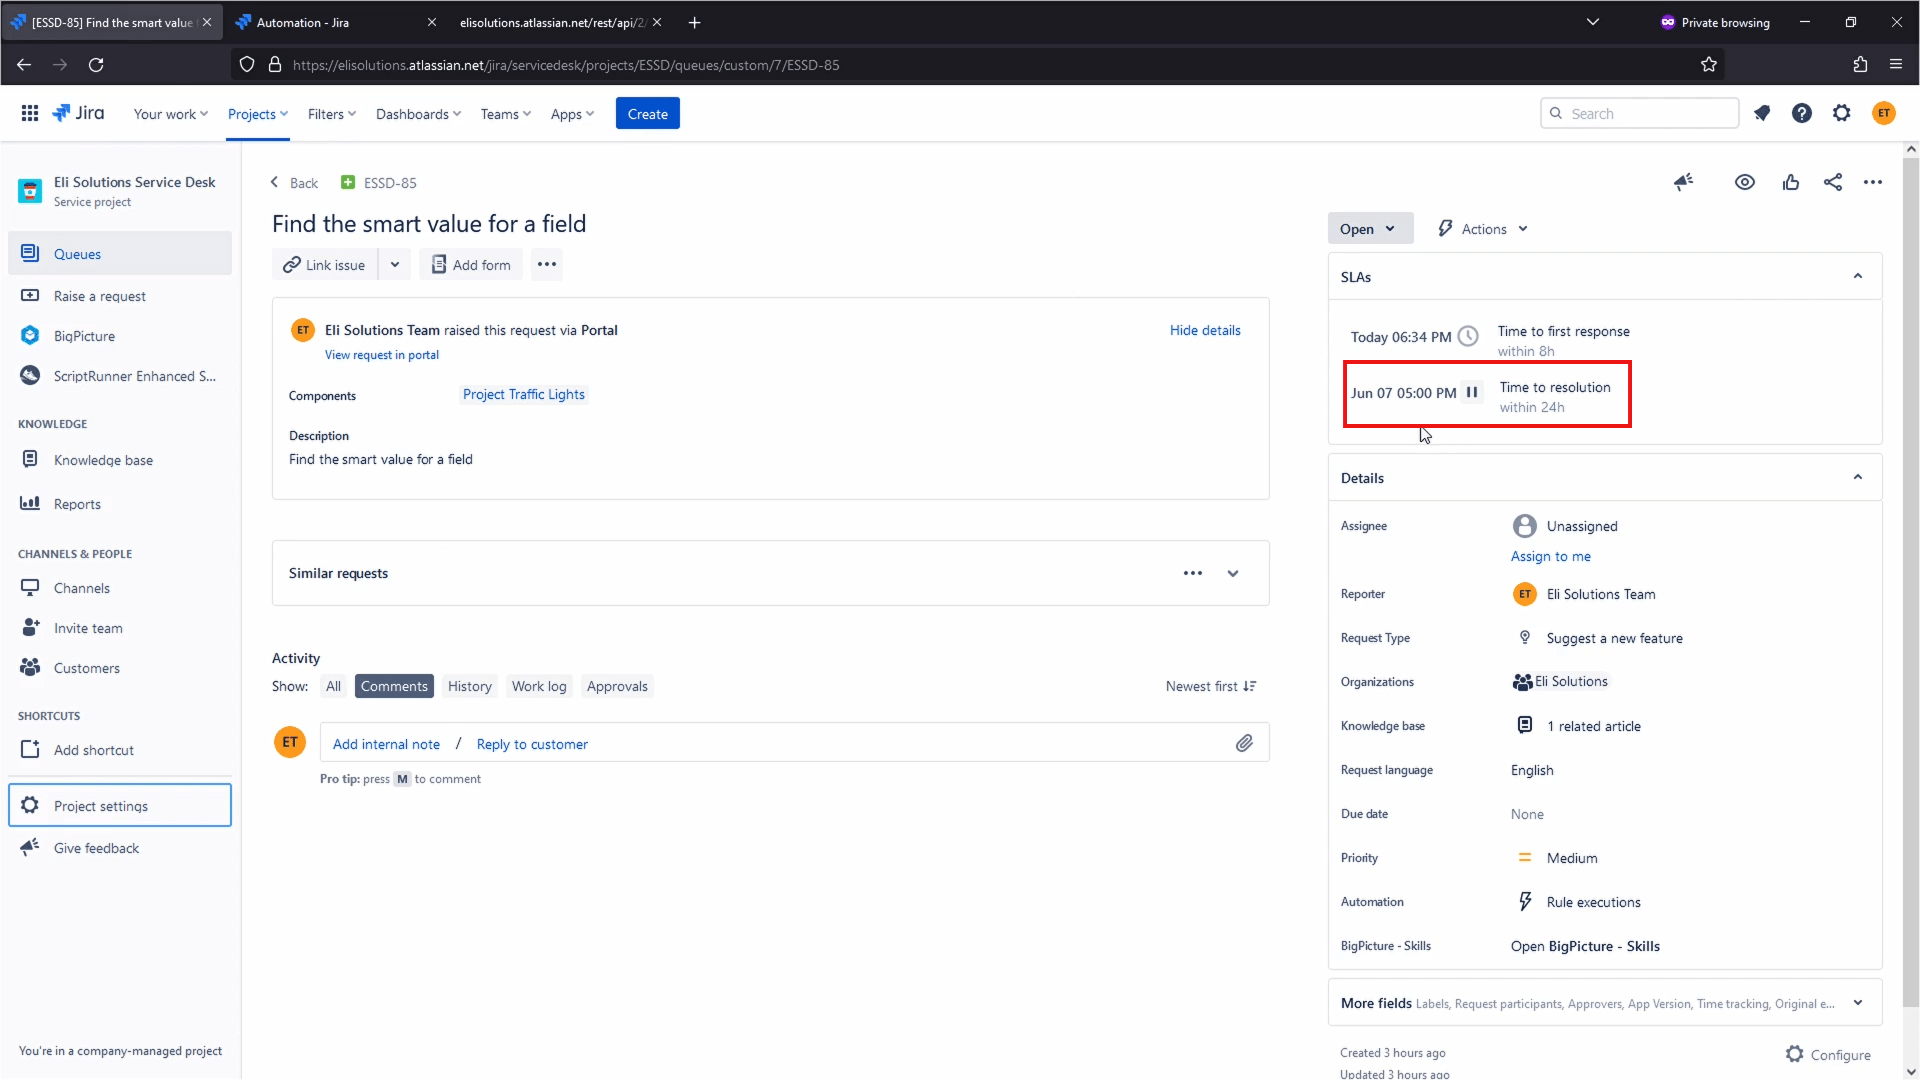Expand the More fields section
Screen dimensions: 1920x1080
coord(1859,1002)
